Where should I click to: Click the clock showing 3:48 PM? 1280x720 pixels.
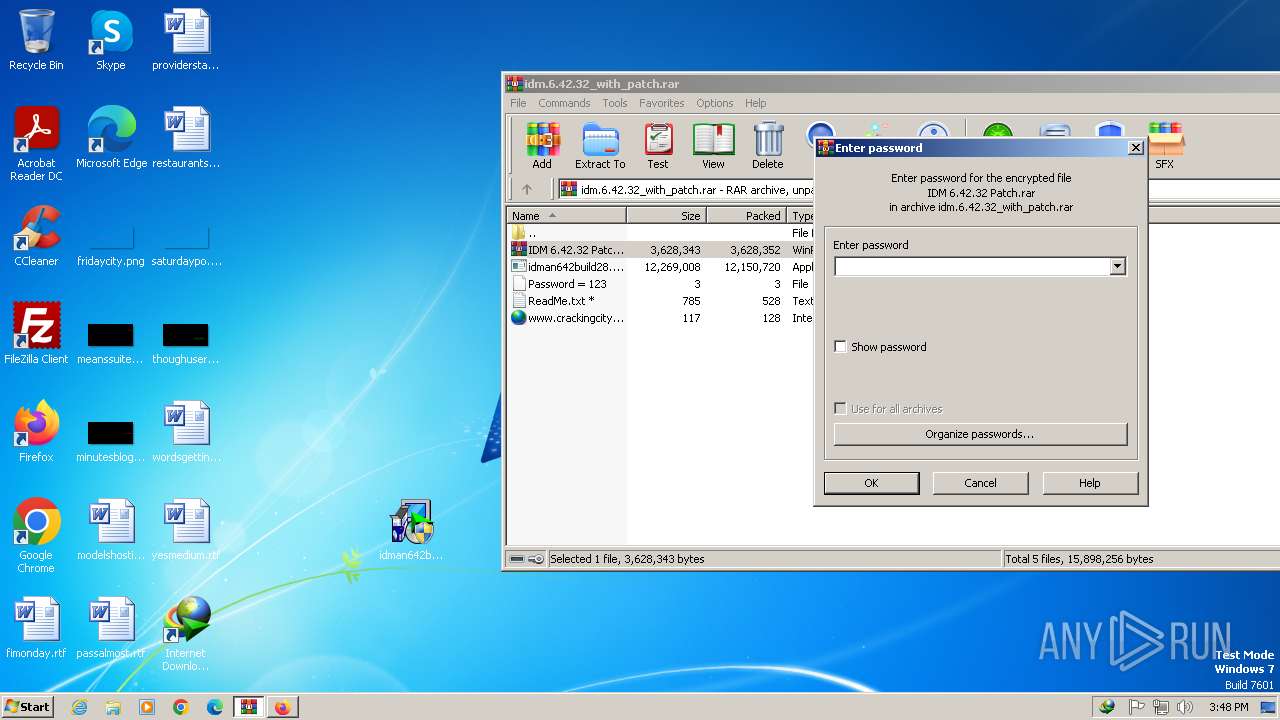click(x=1228, y=707)
